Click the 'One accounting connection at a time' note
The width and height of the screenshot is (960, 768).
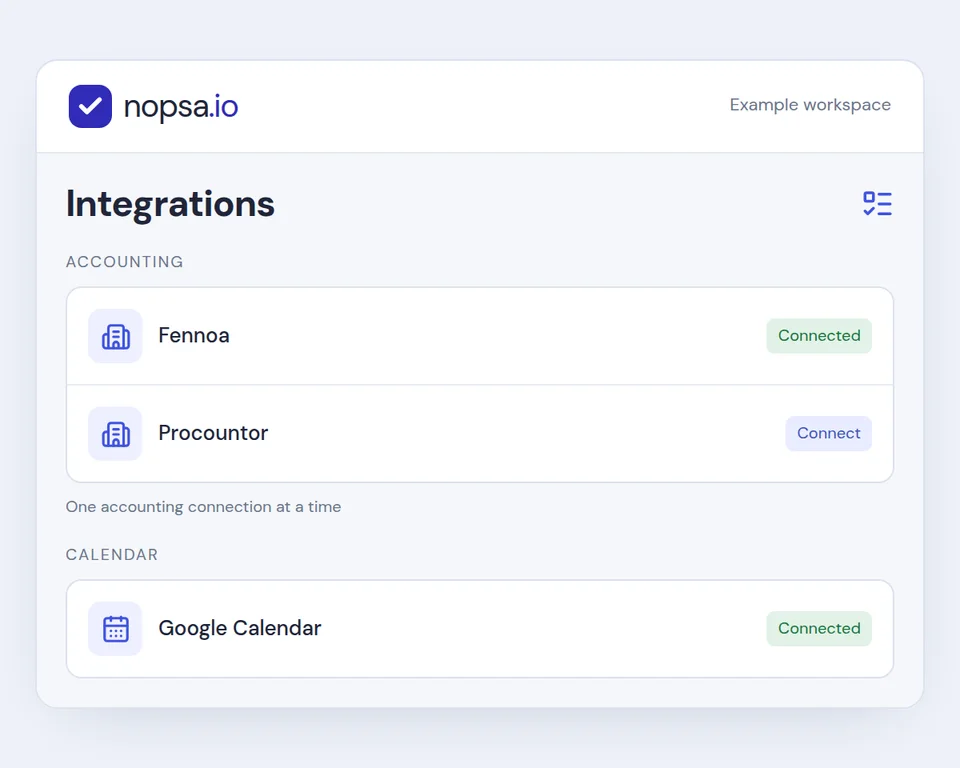(x=203, y=507)
